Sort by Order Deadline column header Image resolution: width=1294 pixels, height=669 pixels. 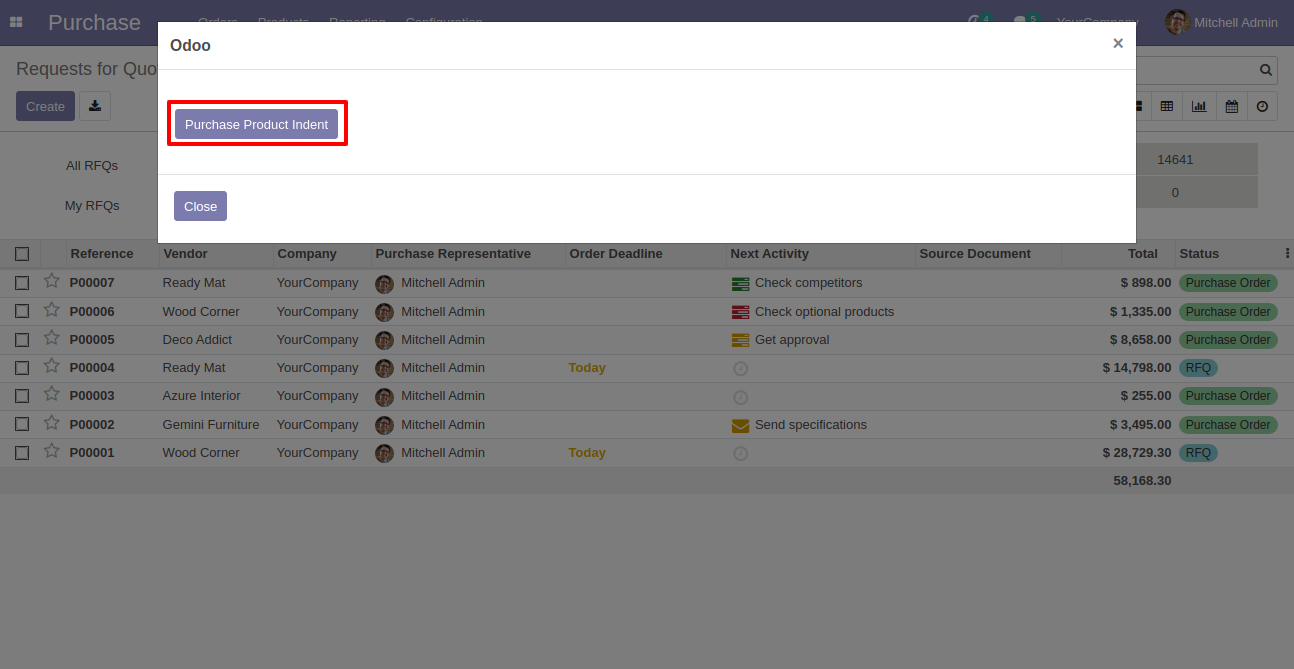[x=616, y=253]
